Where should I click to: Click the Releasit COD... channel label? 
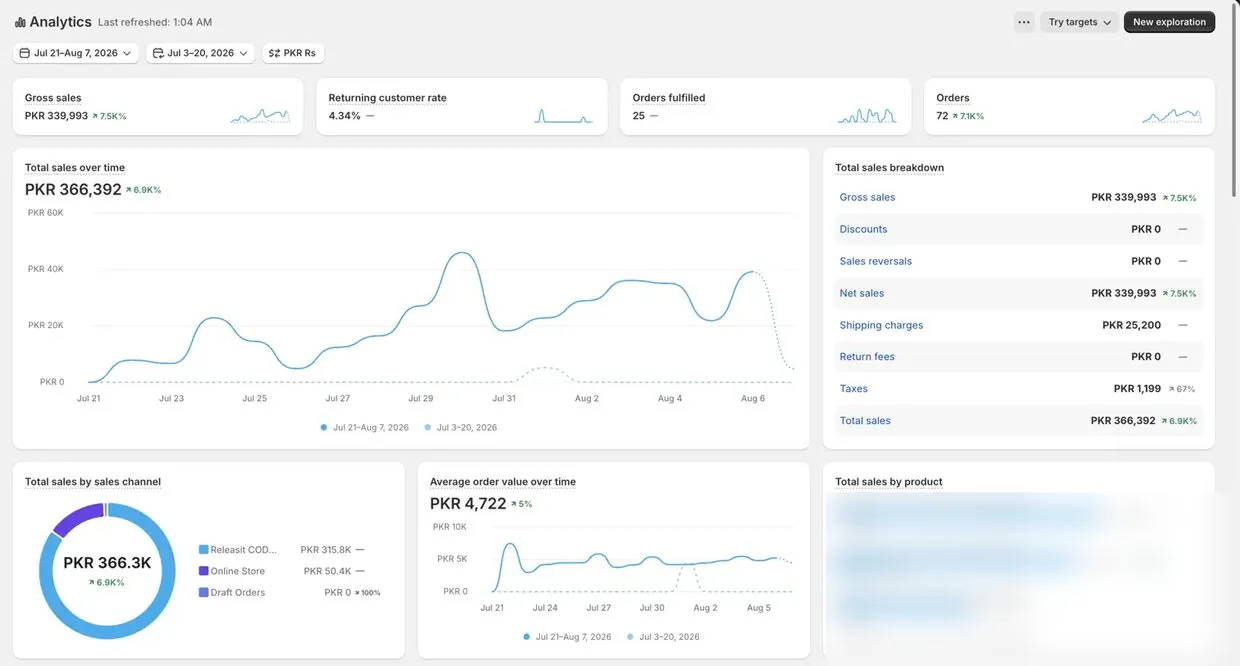point(244,550)
